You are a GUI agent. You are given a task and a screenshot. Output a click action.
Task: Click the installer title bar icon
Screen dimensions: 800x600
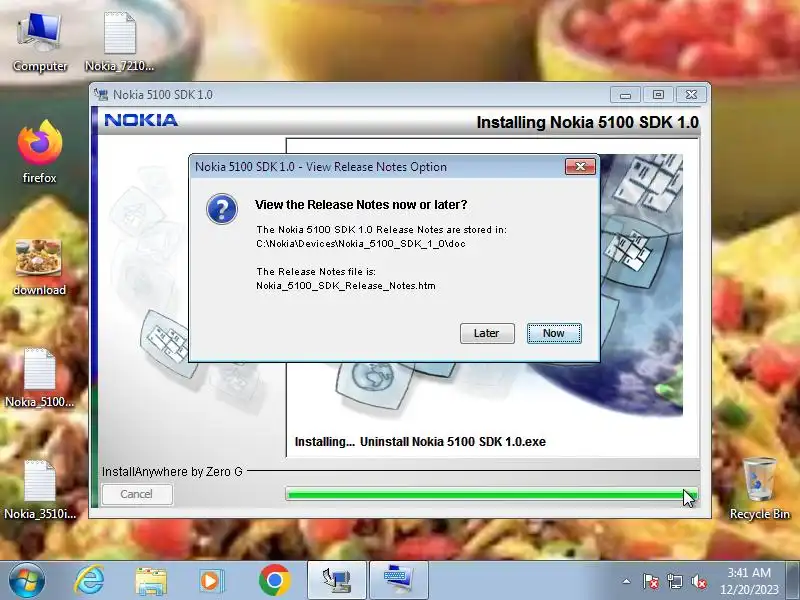[101, 94]
